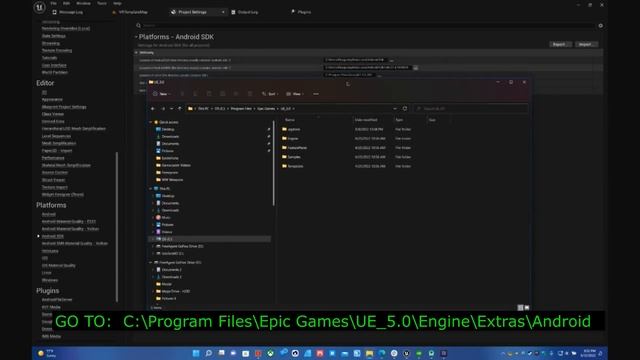This screenshot has width=640, height=360.
Task: Click Epic Games in the address breadcrumb
Action: point(266,109)
